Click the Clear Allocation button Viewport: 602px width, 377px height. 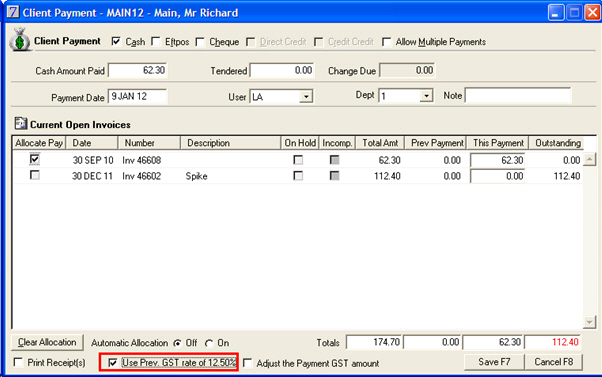(x=47, y=342)
